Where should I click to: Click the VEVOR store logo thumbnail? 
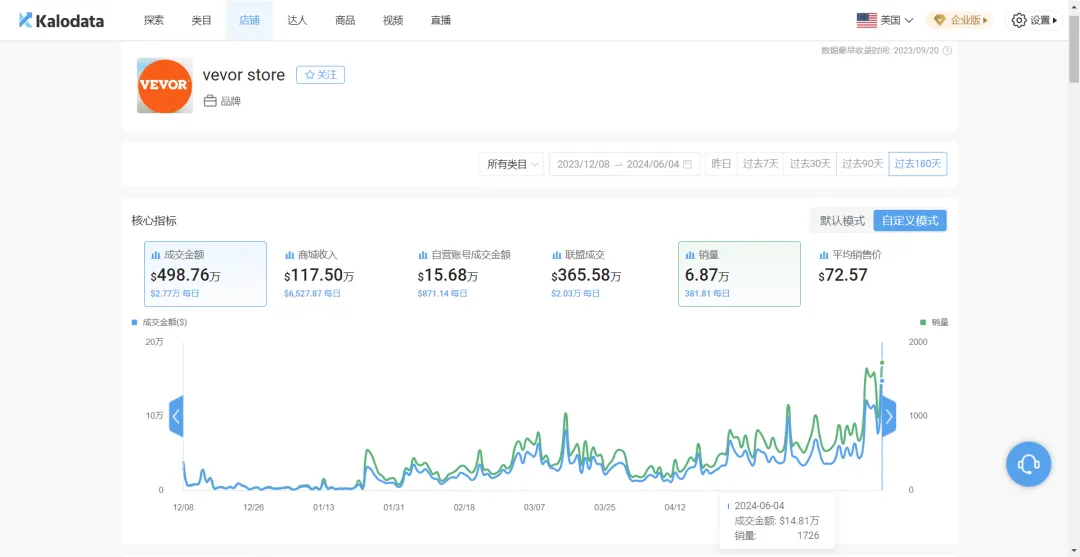pyautogui.click(x=164, y=85)
